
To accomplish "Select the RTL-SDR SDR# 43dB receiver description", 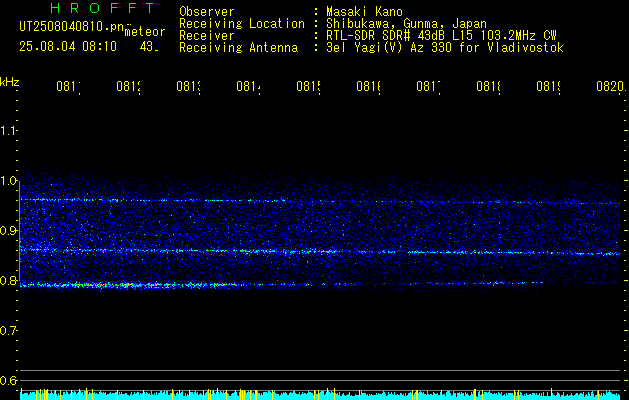I will pos(441,36).
